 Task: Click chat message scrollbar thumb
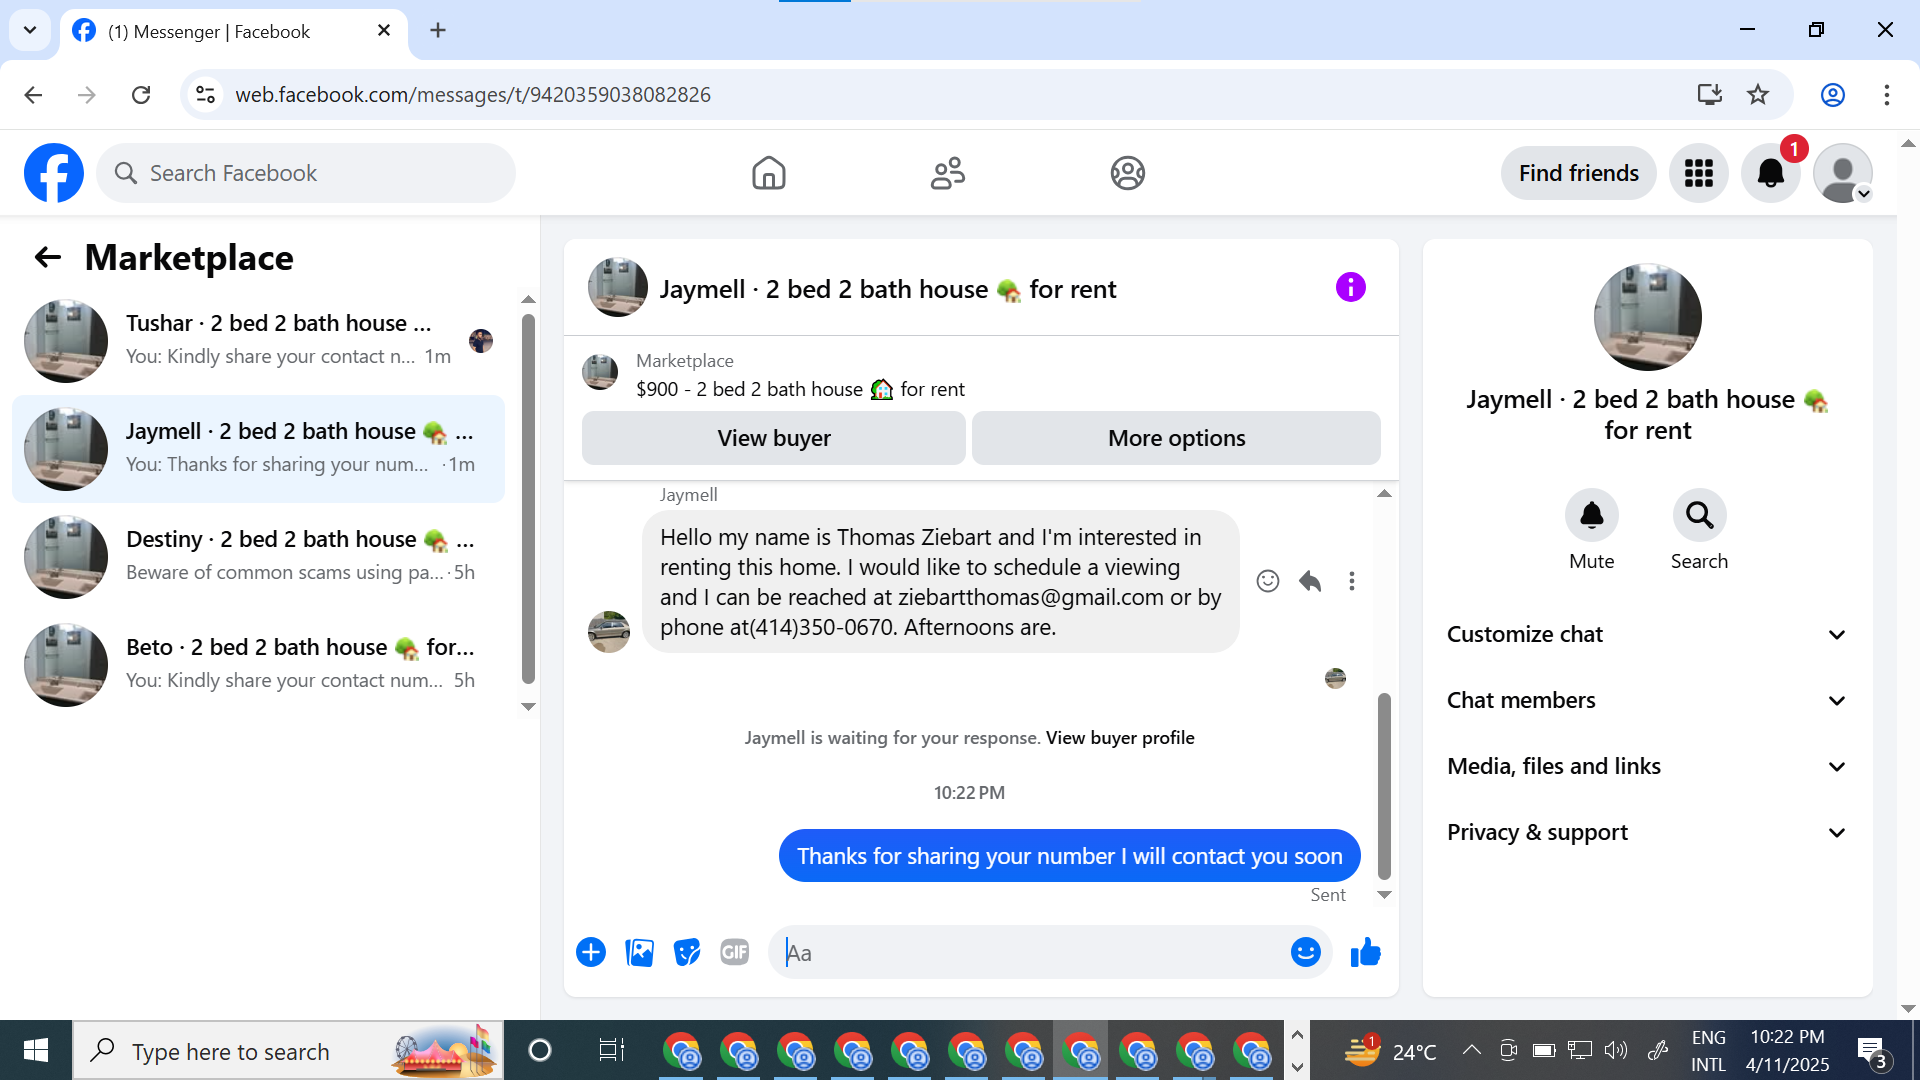pos(1384,786)
